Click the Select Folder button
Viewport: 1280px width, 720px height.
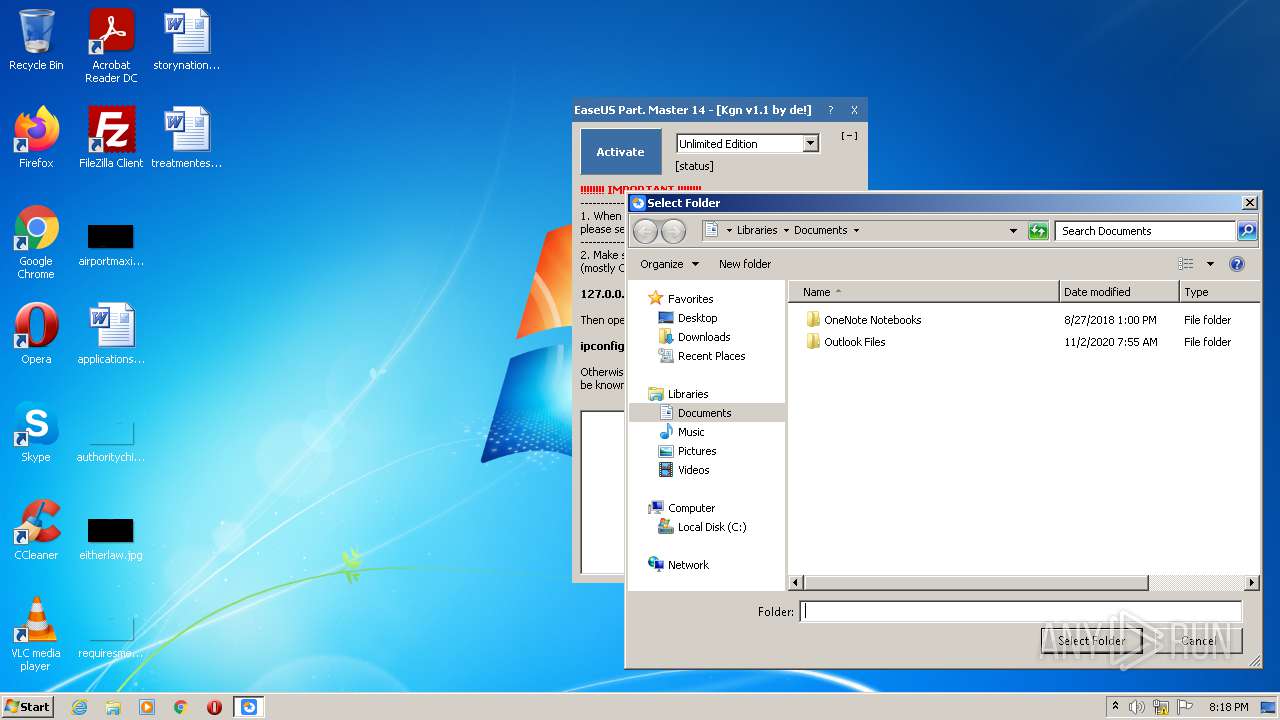point(1092,641)
